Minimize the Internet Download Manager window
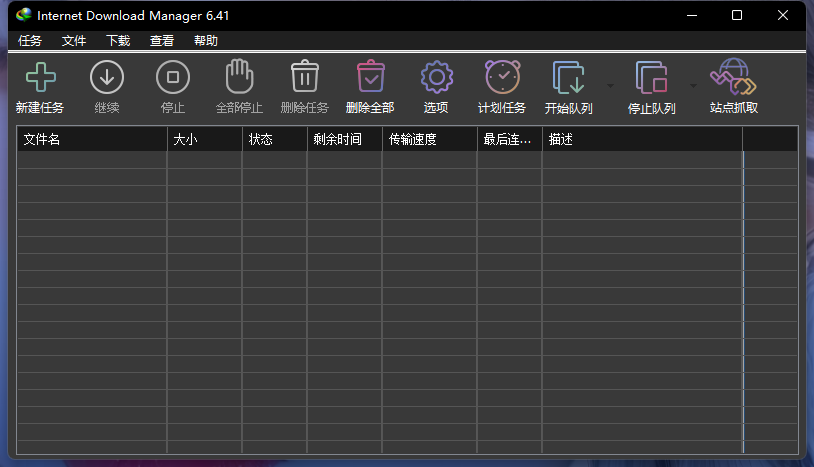This screenshot has width=814, height=467. (692, 16)
